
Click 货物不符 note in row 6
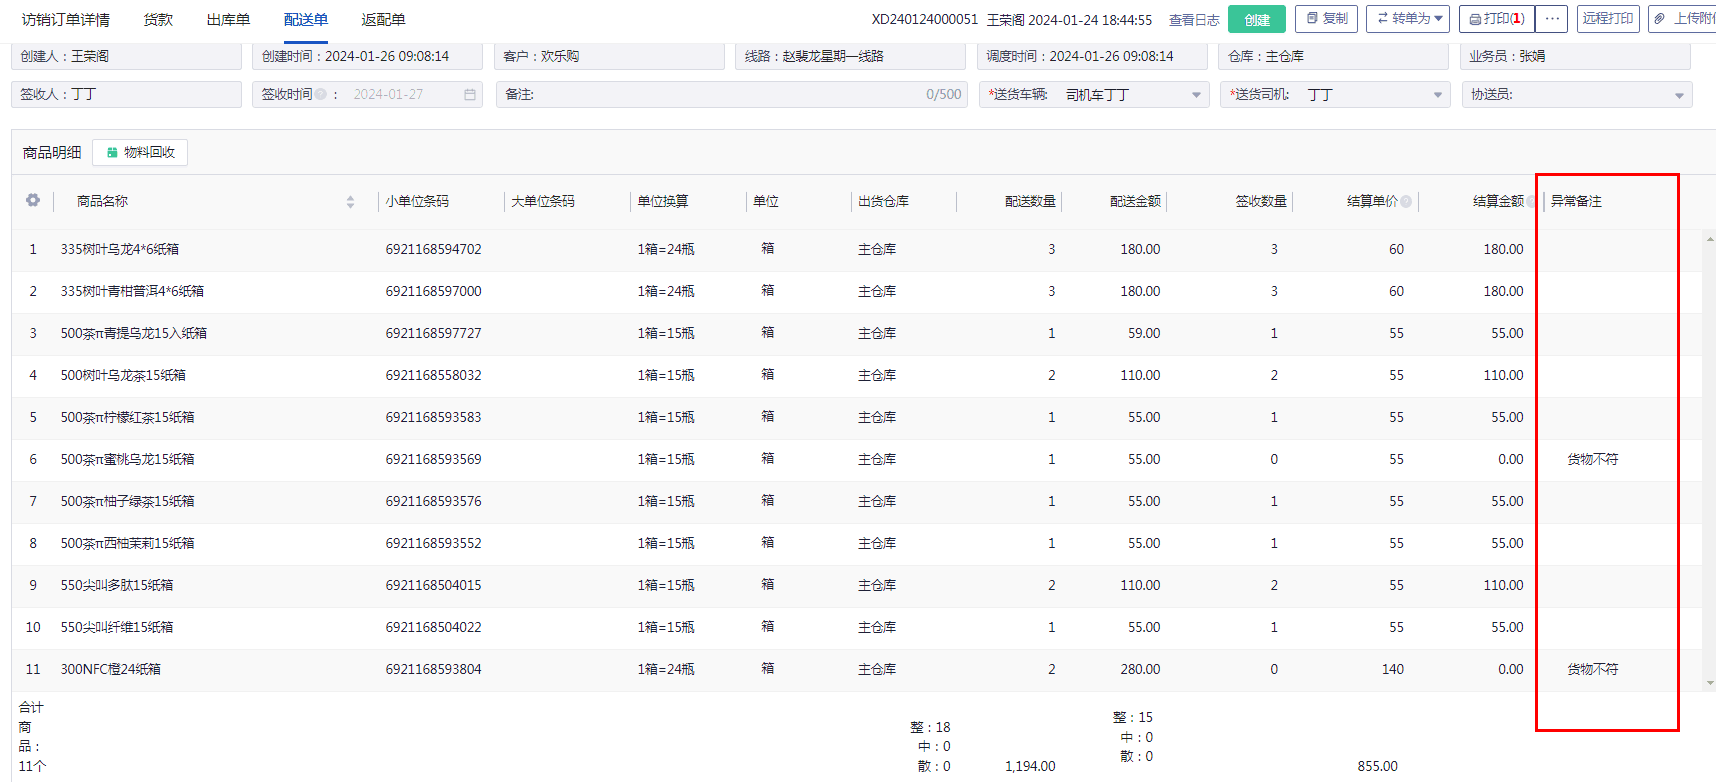tap(1592, 459)
